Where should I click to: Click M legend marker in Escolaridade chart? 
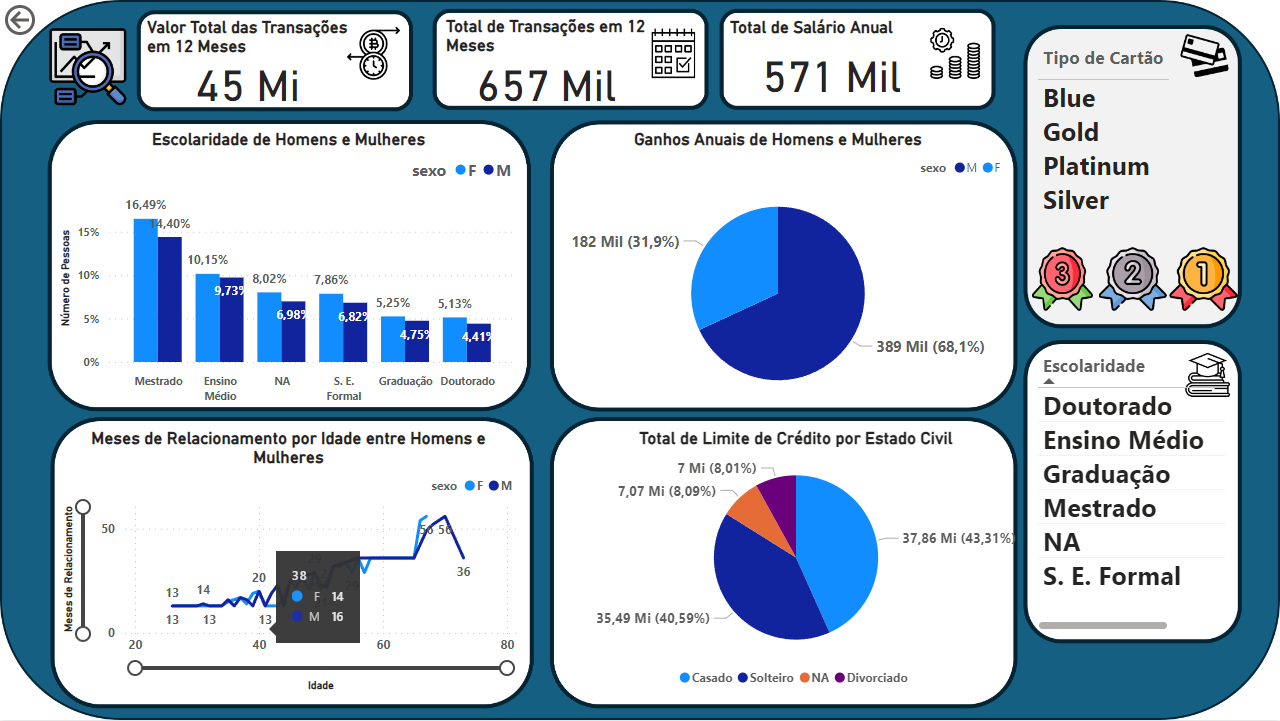(x=489, y=171)
